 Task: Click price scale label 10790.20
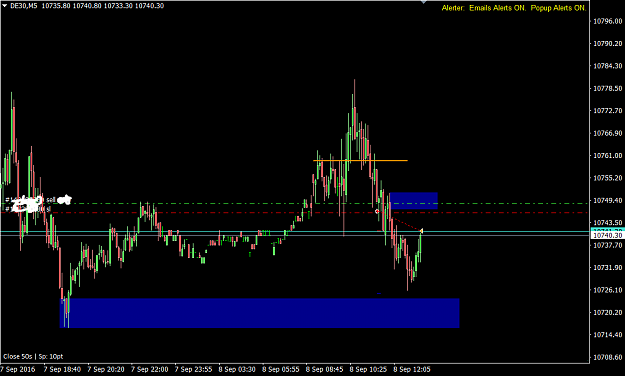click(607, 43)
